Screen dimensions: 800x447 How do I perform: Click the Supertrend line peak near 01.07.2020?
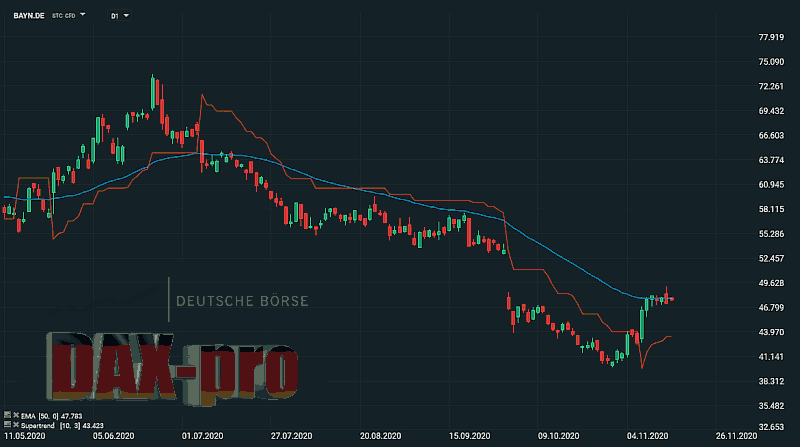tap(202, 95)
